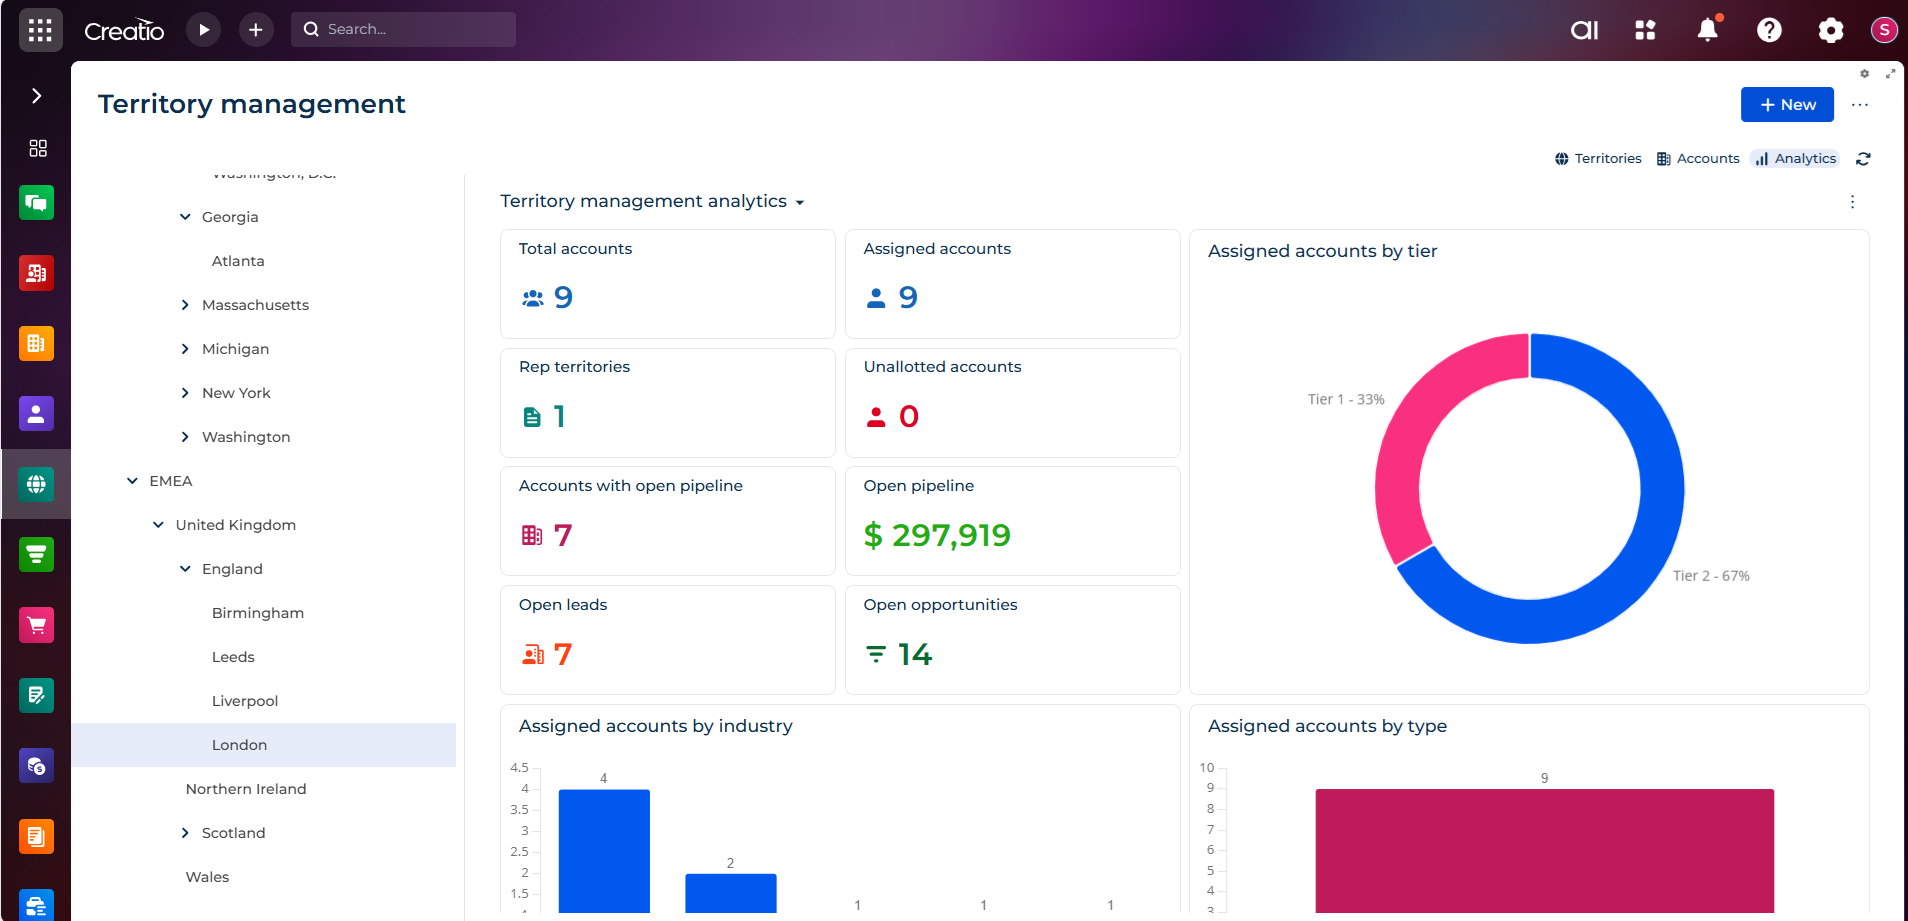
Task: Switch to the Territories tab
Action: pyautogui.click(x=1598, y=159)
